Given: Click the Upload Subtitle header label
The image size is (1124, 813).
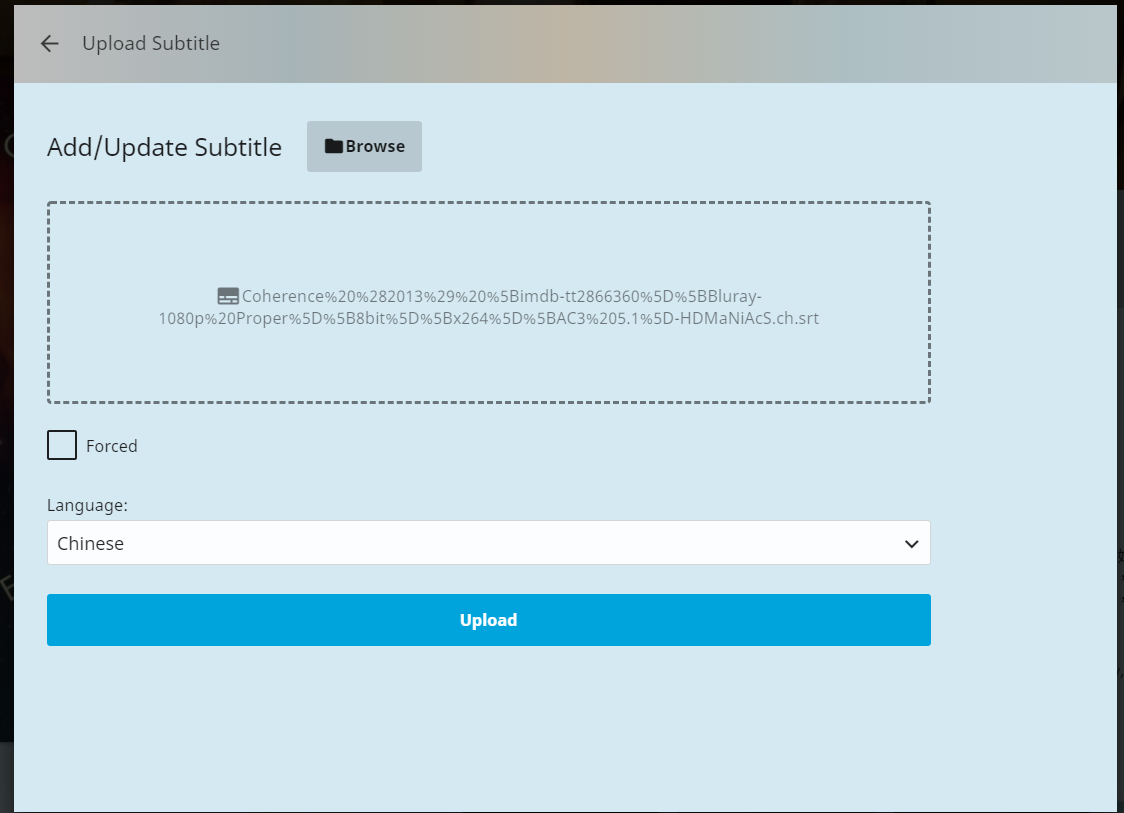Looking at the screenshot, I should click(x=151, y=43).
